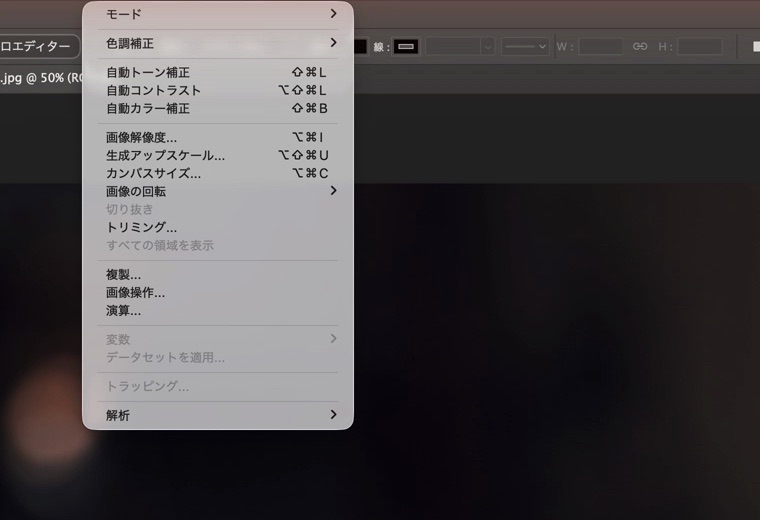Select 複製... menu item
760x520 pixels.
(218, 274)
